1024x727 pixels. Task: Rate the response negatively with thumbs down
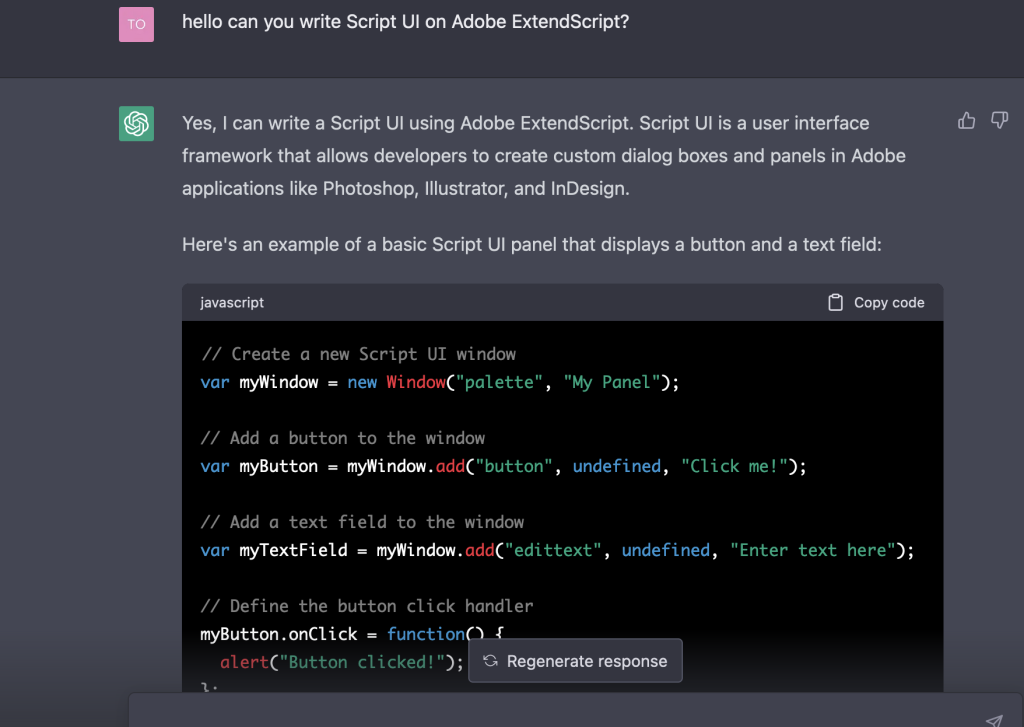(999, 120)
